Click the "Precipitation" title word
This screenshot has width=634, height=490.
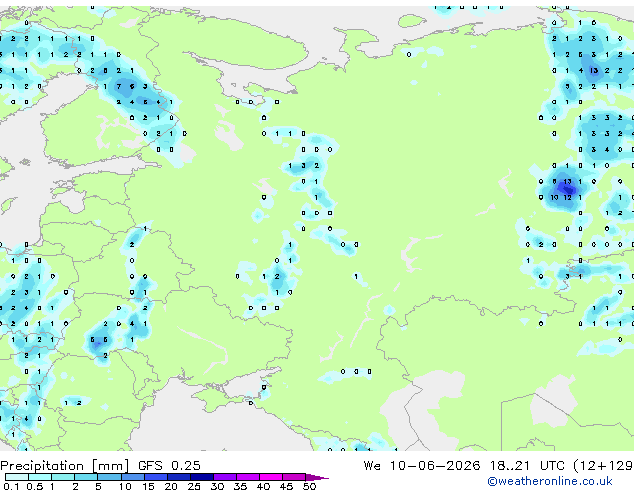click(x=42, y=466)
